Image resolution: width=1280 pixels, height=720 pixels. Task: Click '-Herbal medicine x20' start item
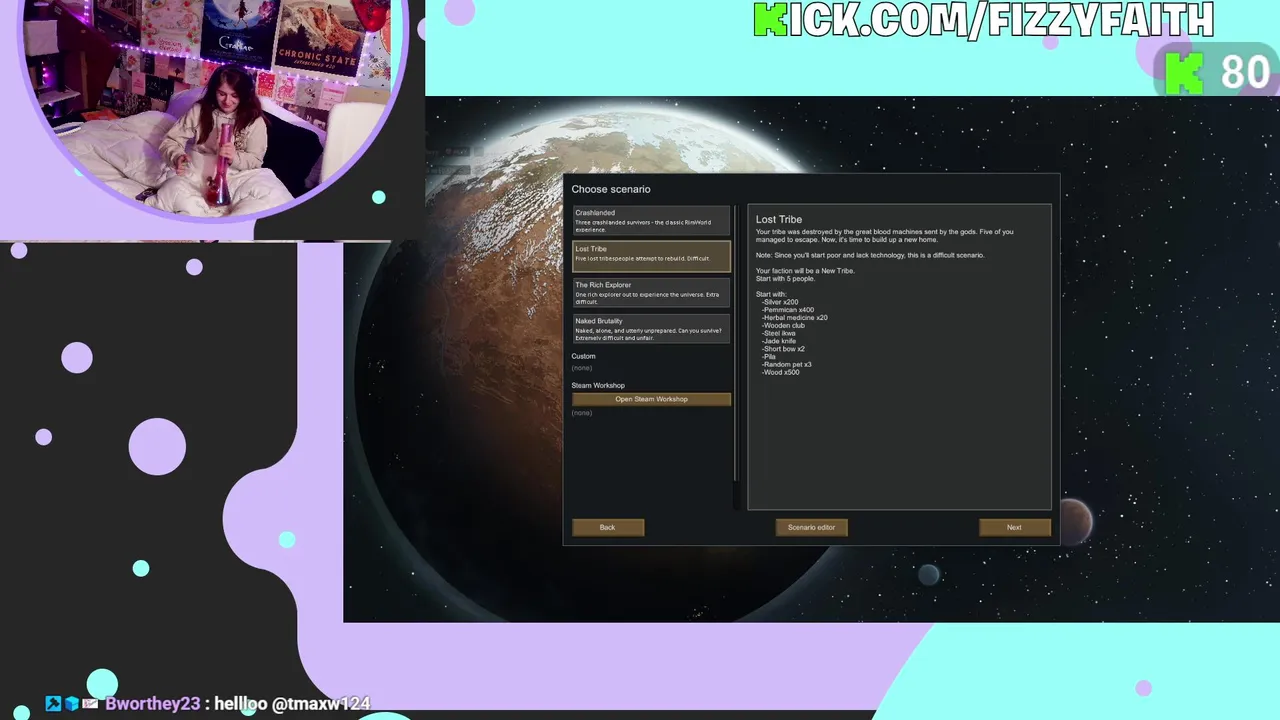[795, 318]
